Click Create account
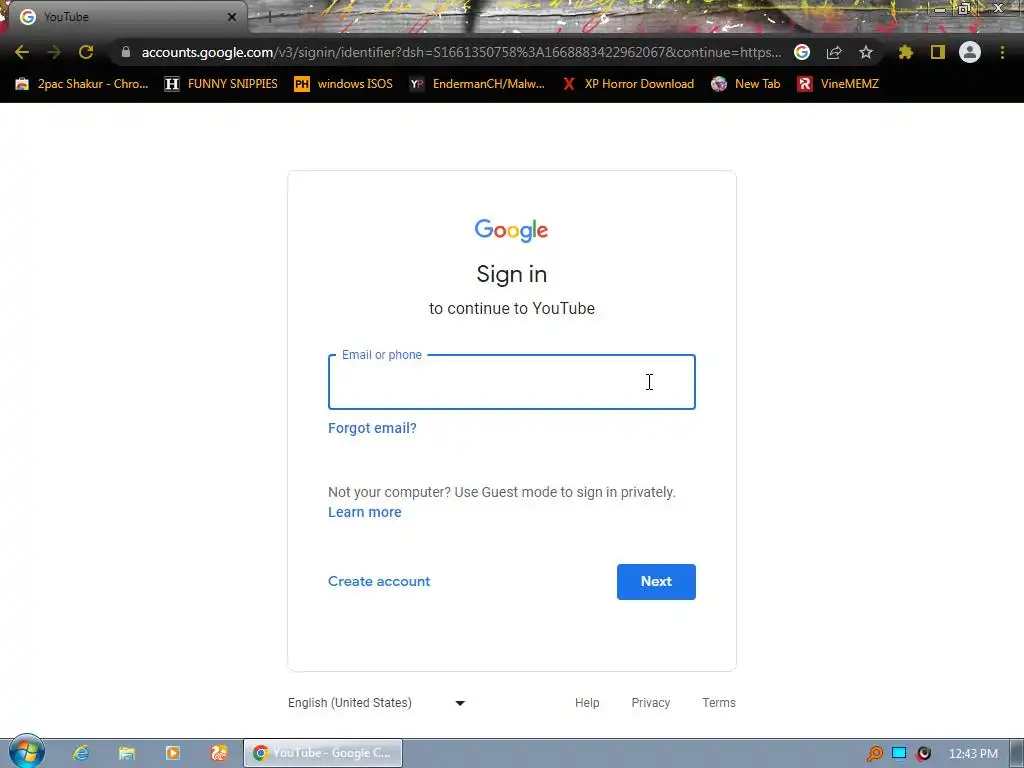 coord(379,581)
